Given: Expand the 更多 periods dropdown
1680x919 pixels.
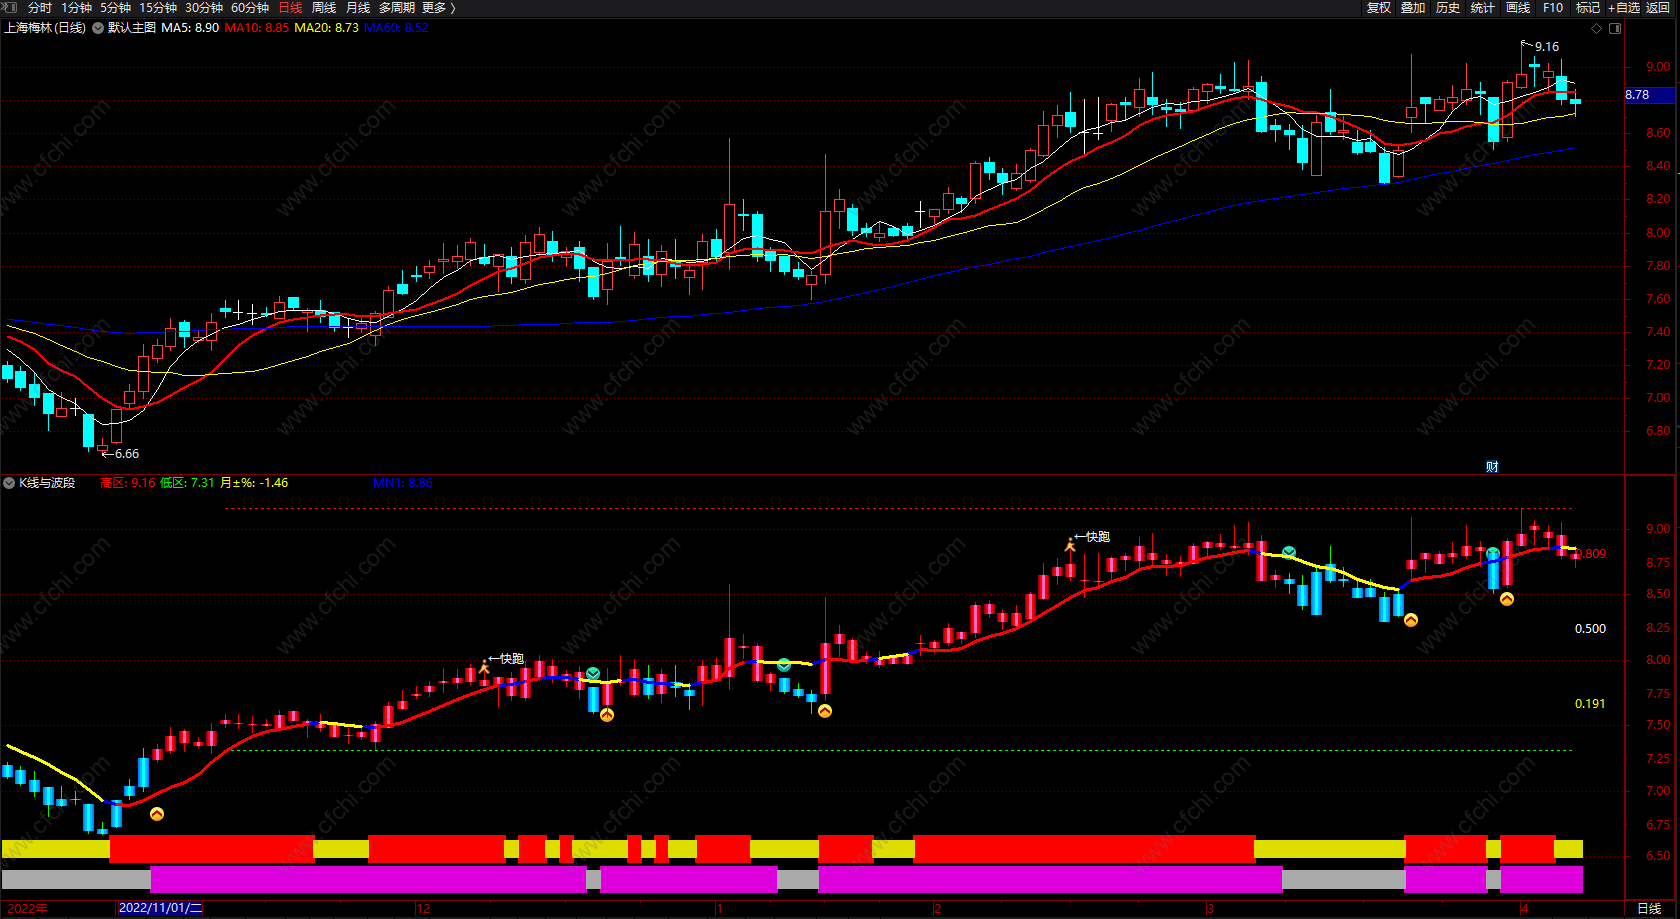Looking at the screenshot, I should [439, 8].
